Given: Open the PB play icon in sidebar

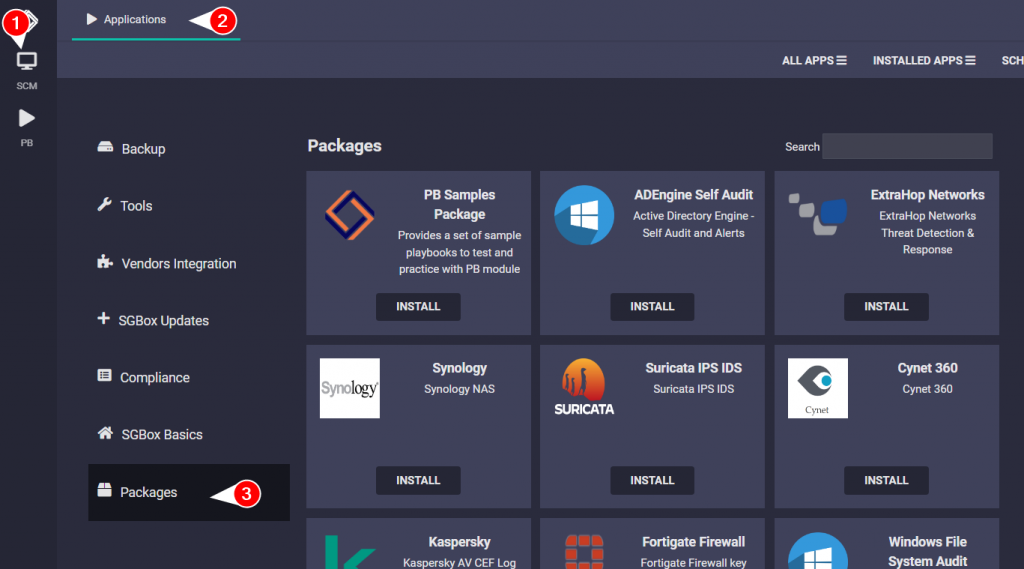Looking at the screenshot, I should click(27, 118).
